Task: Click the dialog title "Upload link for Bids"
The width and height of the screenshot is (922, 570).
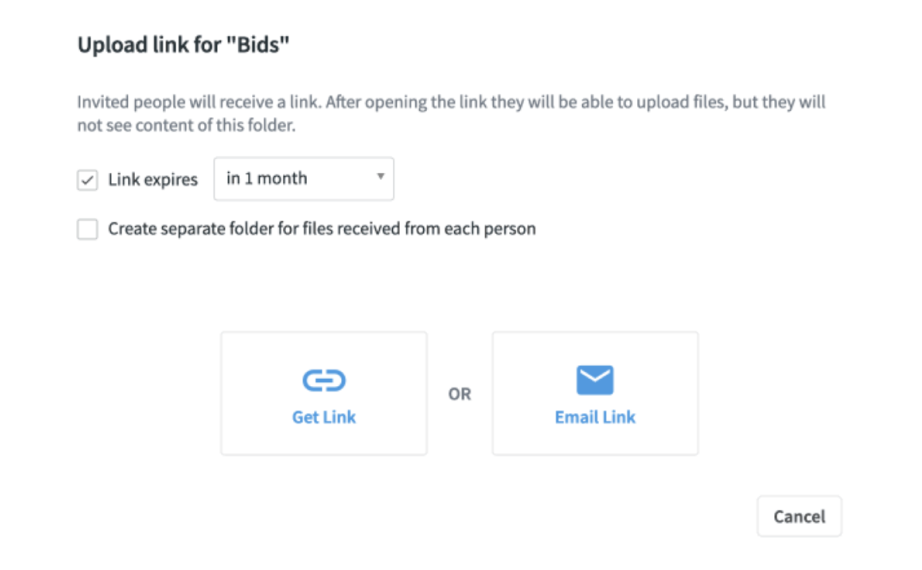Action: [x=183, y=44]
